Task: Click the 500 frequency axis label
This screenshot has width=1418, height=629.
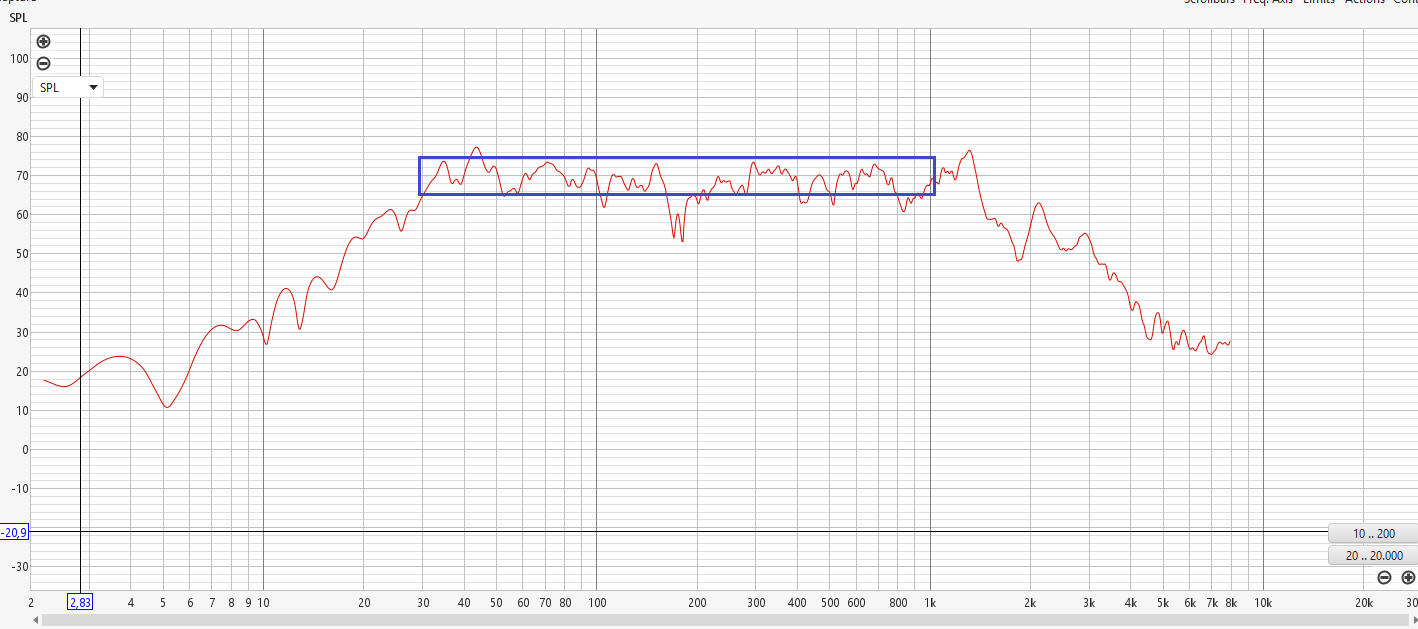Action: tap(830, 602)
